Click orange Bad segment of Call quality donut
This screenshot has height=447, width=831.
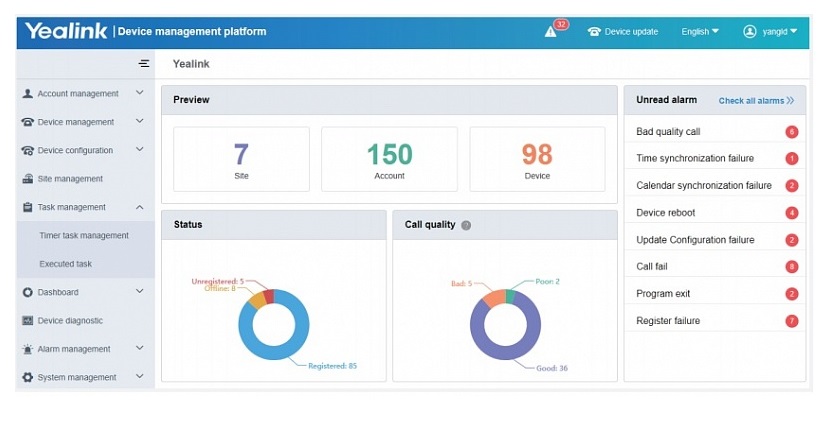495,299
